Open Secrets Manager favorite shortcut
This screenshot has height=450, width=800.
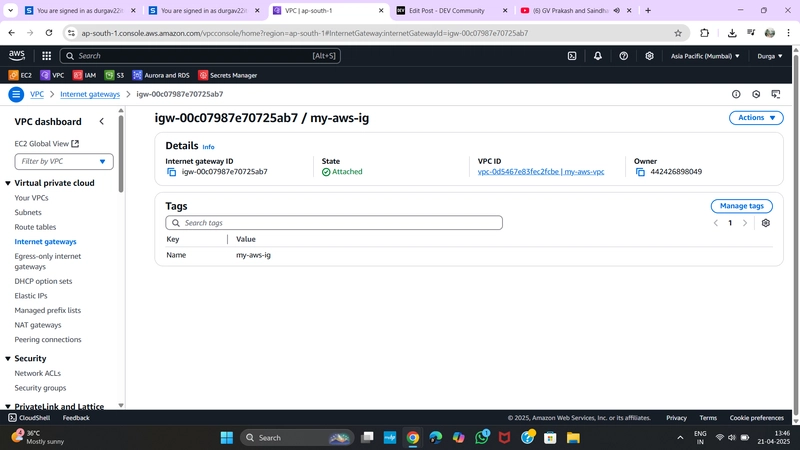pos(228,75)
